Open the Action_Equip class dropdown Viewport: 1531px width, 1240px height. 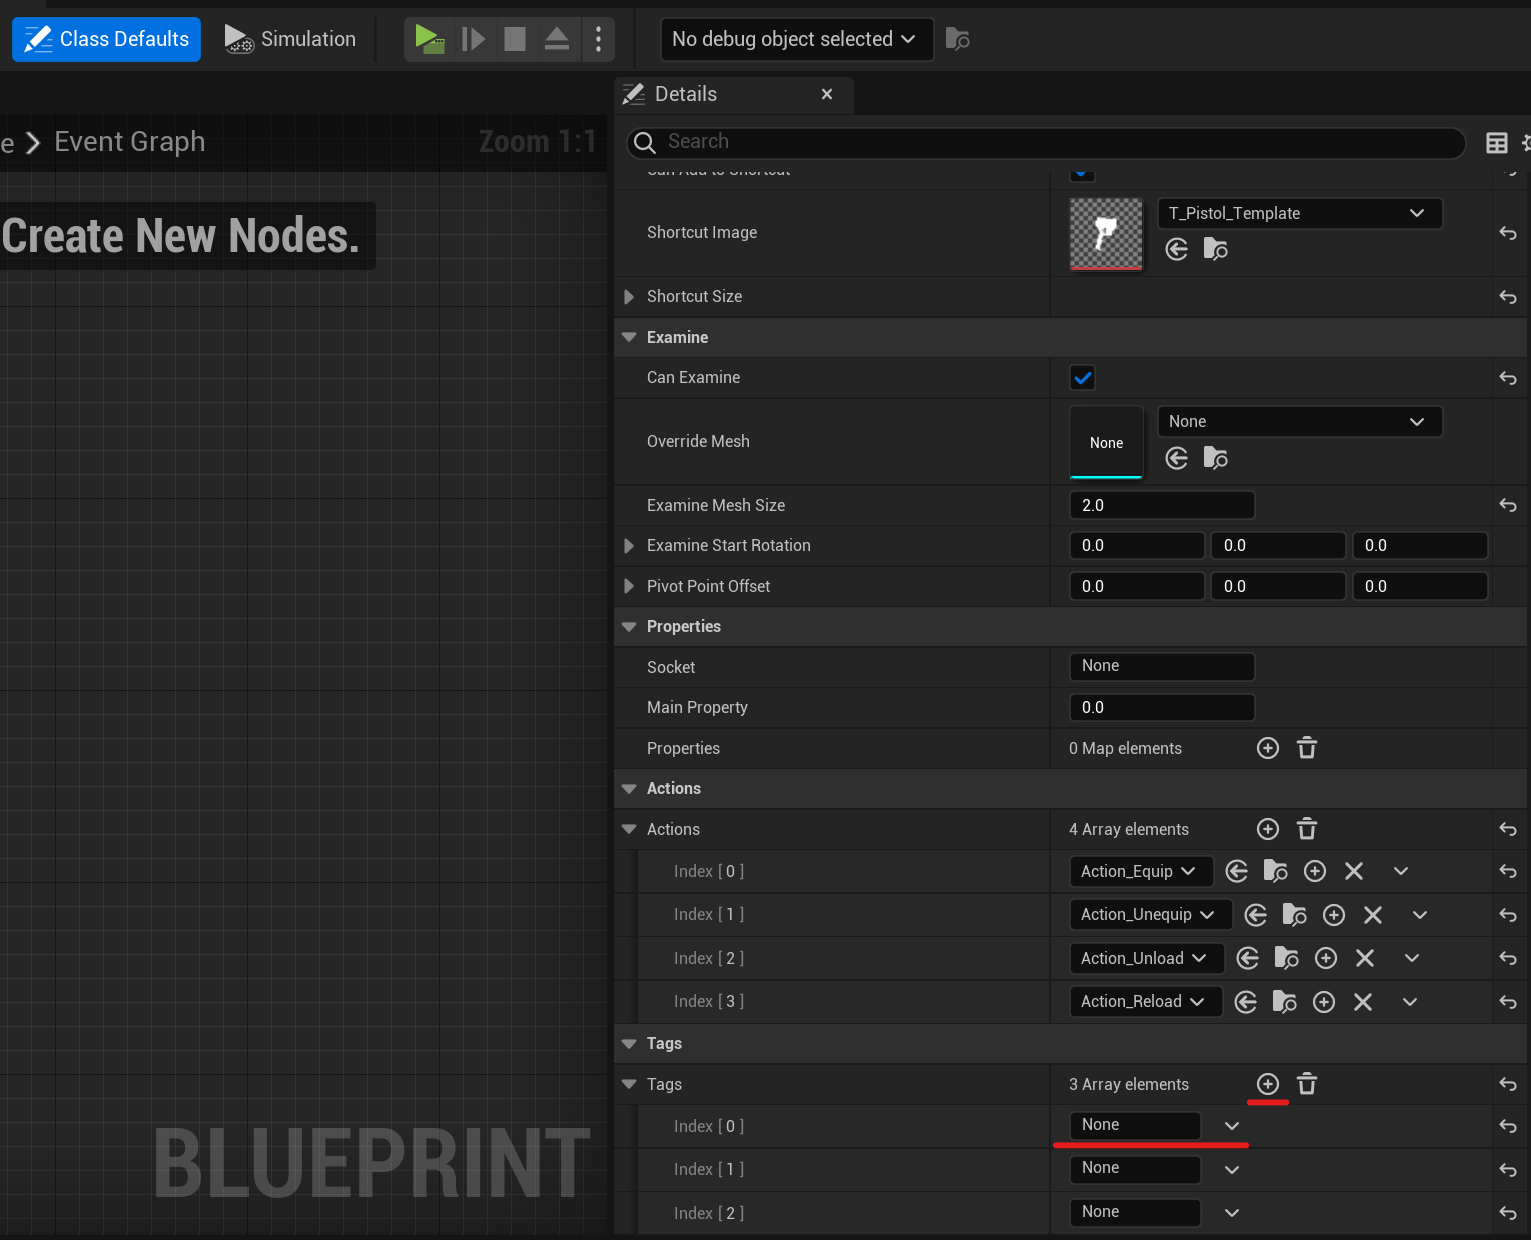click(x=1141, y=871)
